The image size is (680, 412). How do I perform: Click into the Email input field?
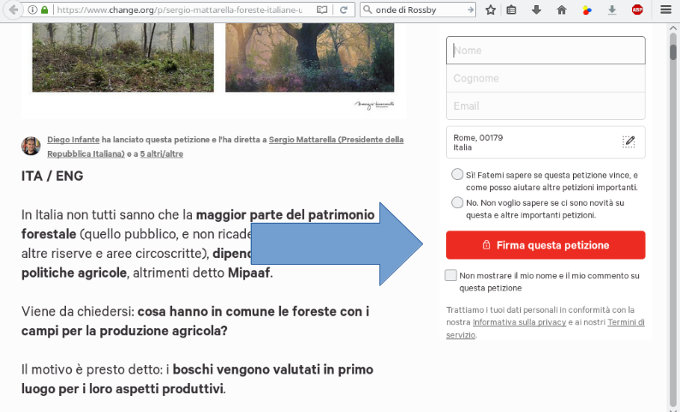(x=546, y=106)
